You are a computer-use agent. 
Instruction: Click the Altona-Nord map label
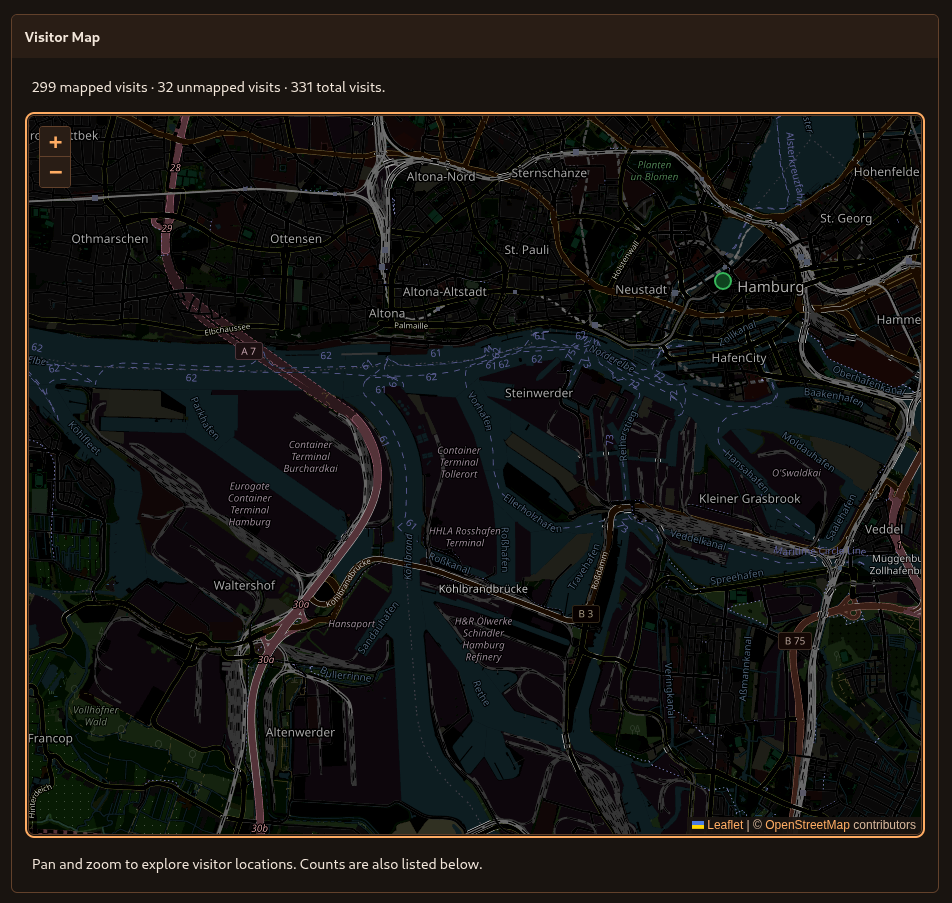tap(441, 177)
